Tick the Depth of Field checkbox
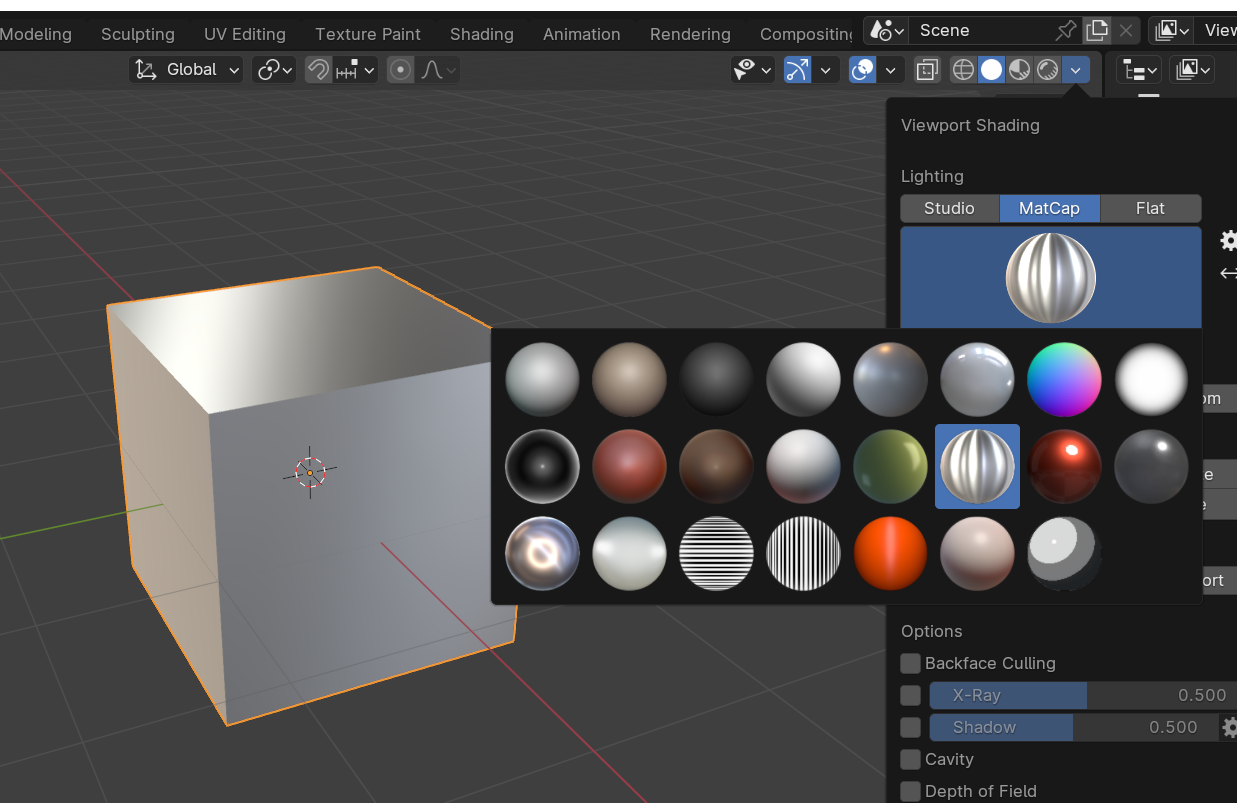 [910, 791]
